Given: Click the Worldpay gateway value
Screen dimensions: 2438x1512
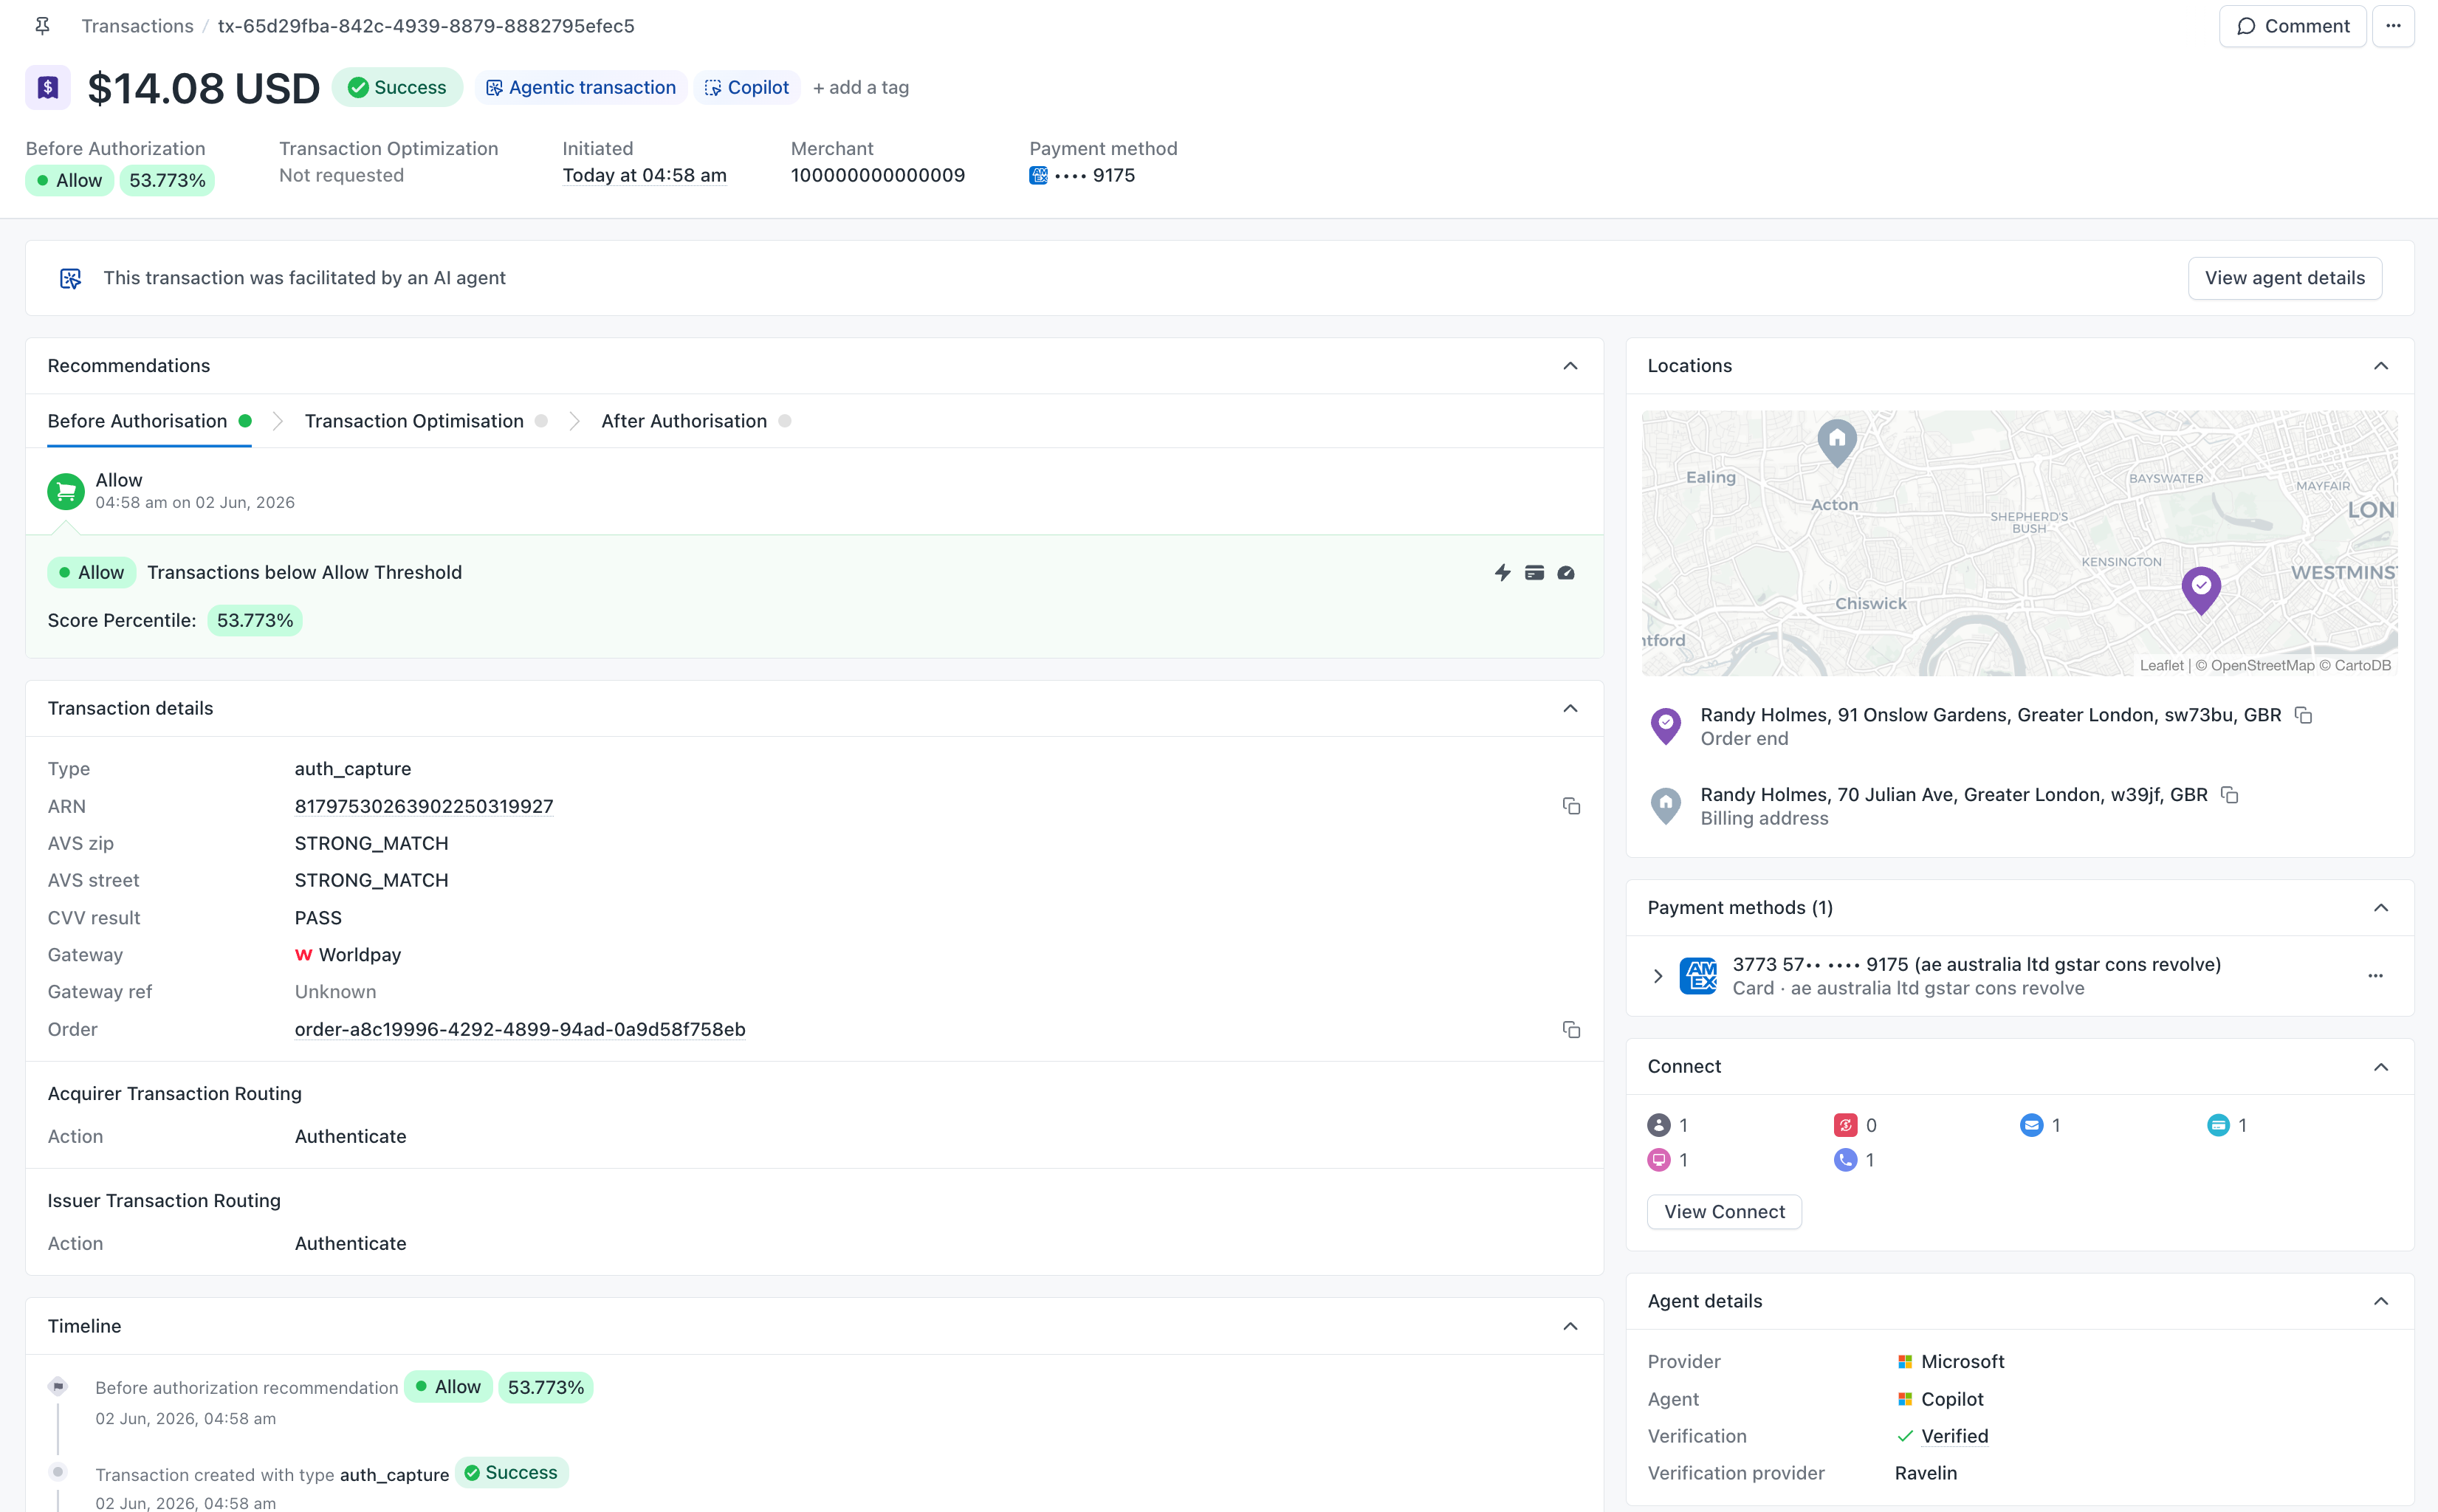Looking at the screenshot, I should coord(348,955).
